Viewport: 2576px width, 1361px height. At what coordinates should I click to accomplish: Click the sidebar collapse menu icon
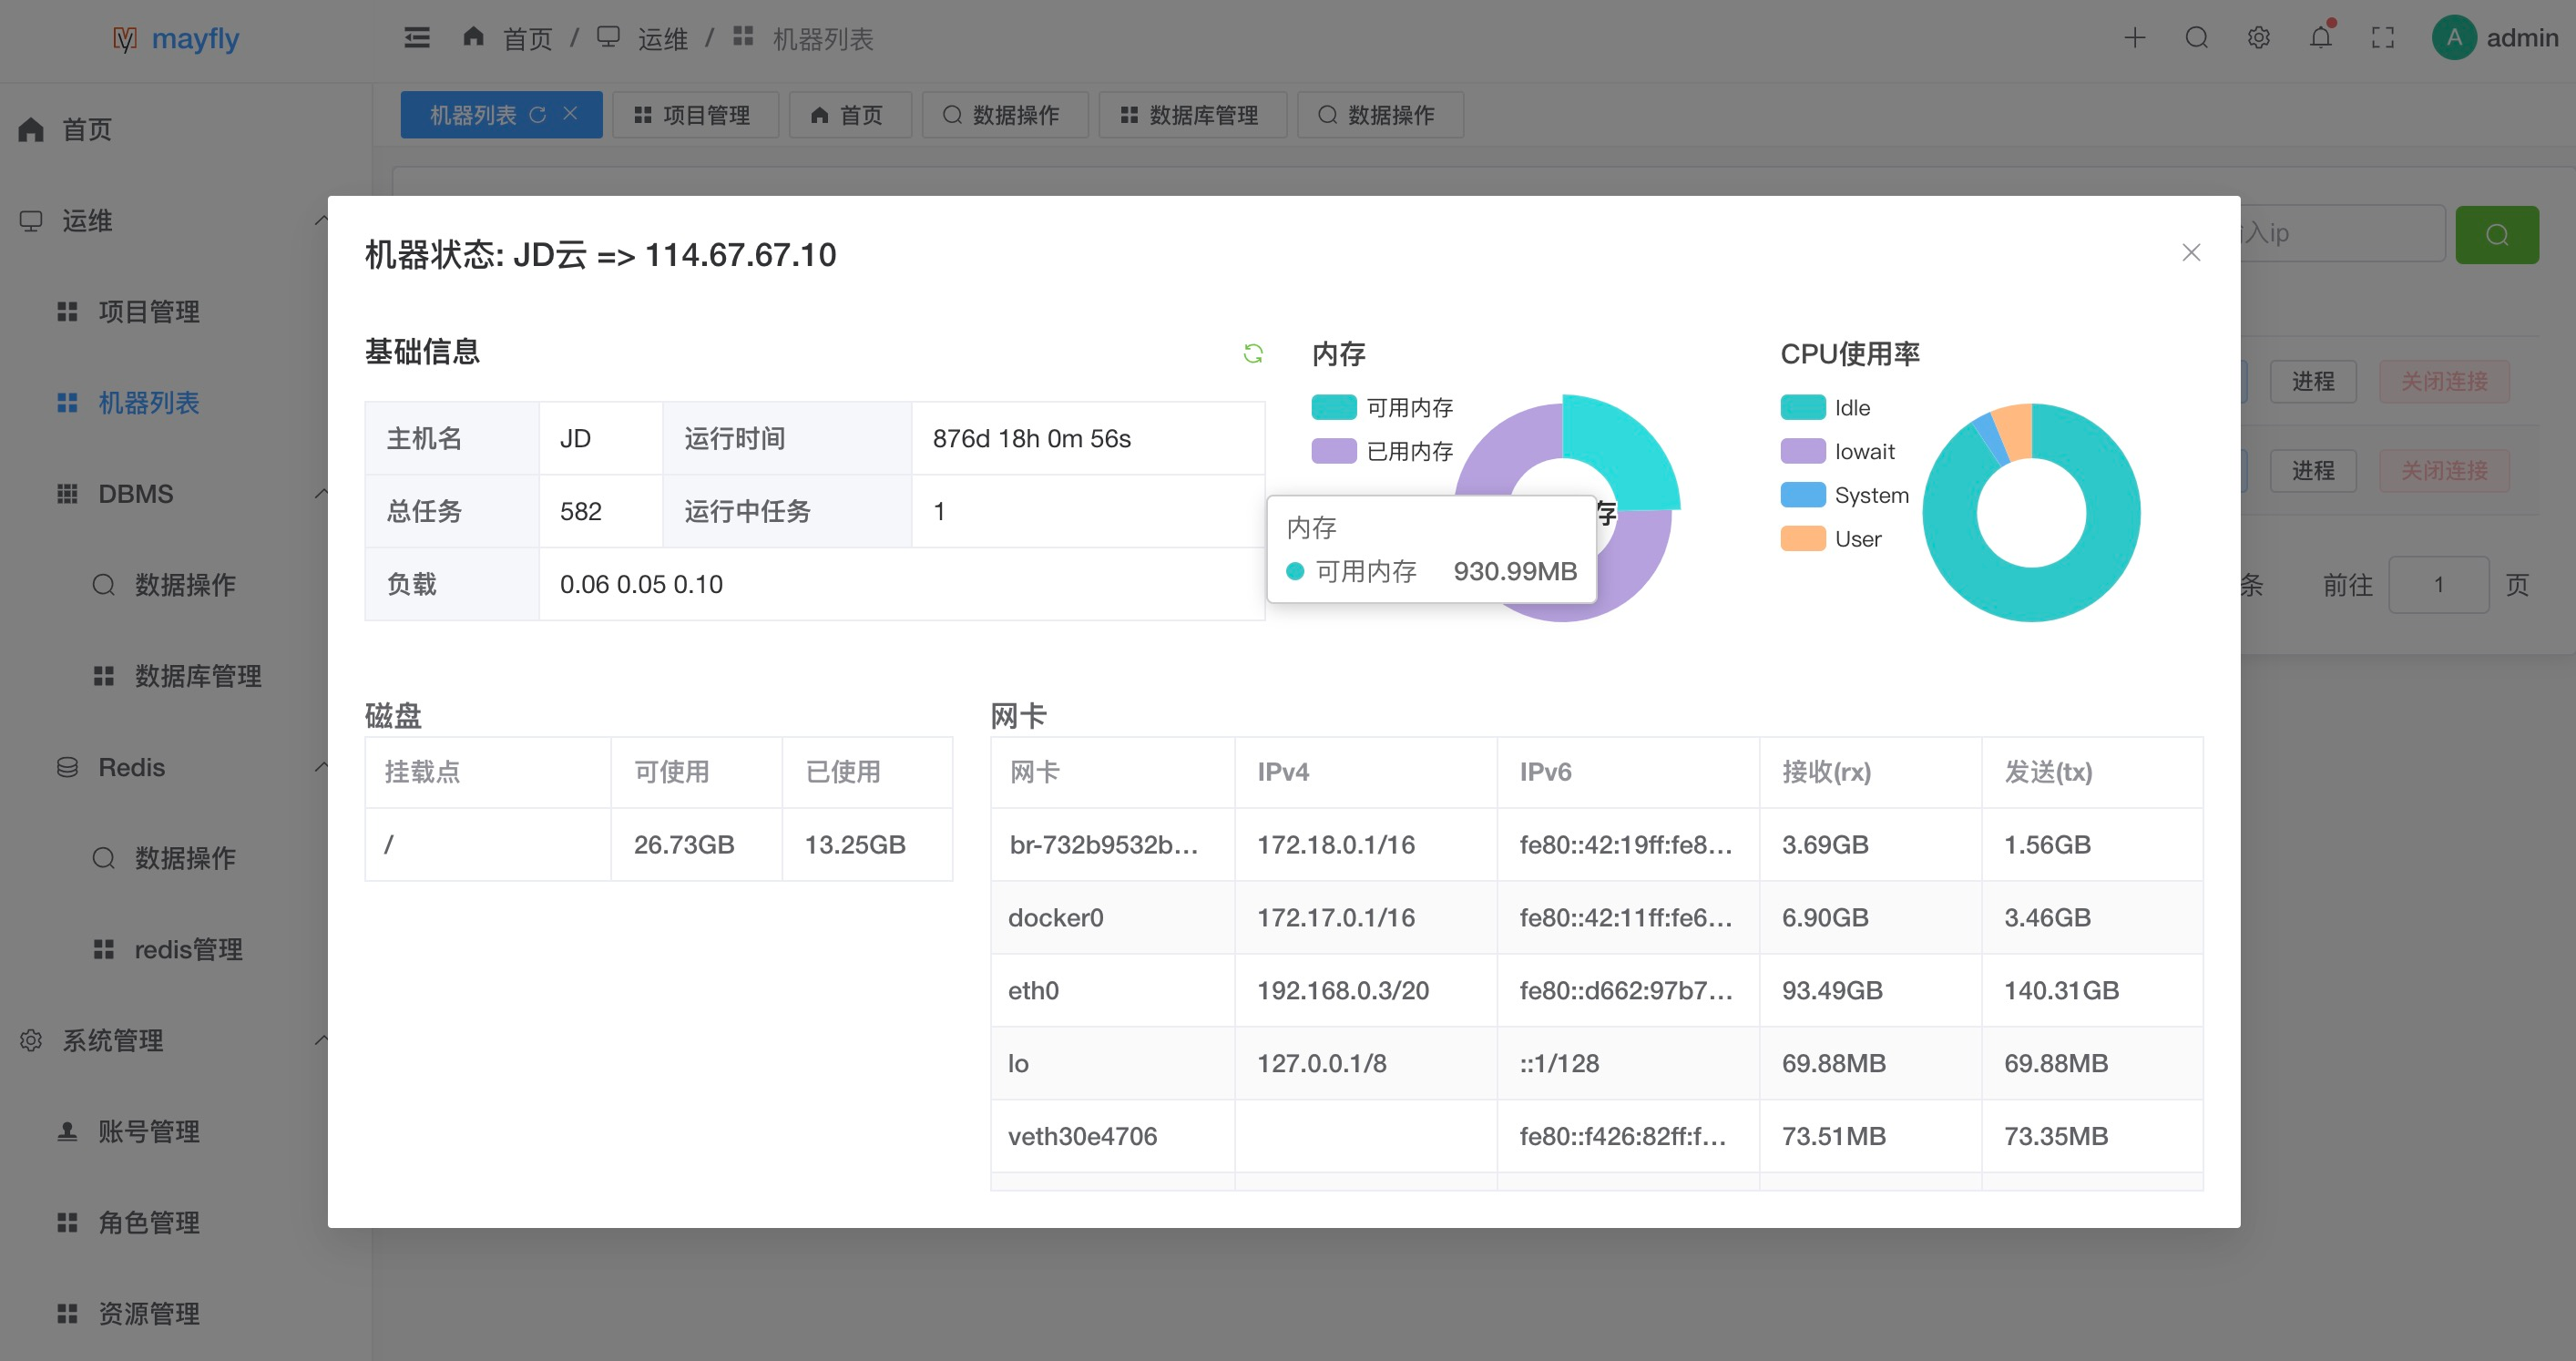416,38
